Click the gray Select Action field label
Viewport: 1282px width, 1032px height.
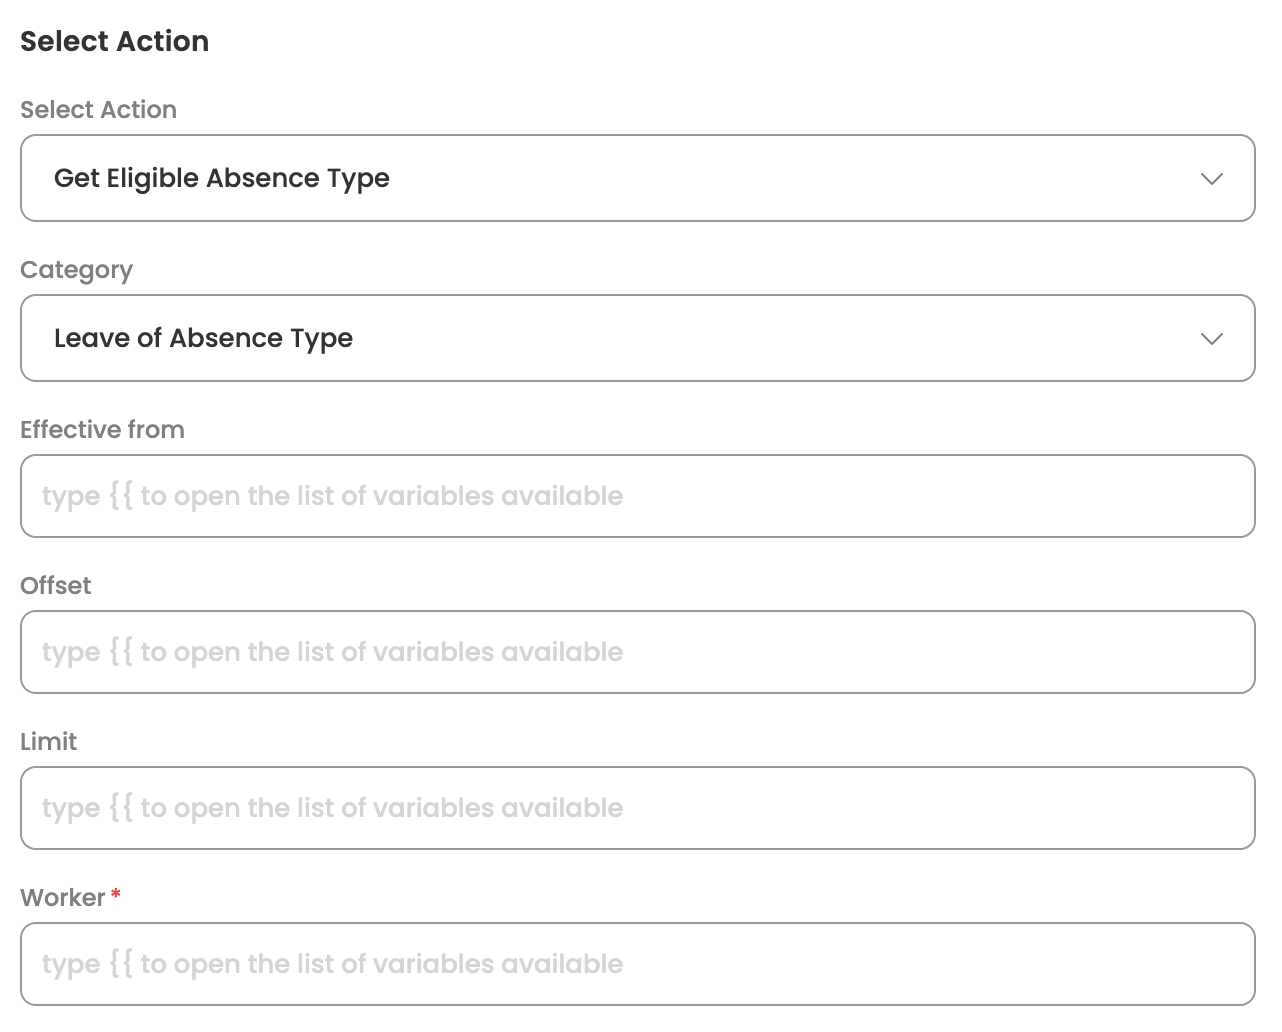tap(98, 110)
